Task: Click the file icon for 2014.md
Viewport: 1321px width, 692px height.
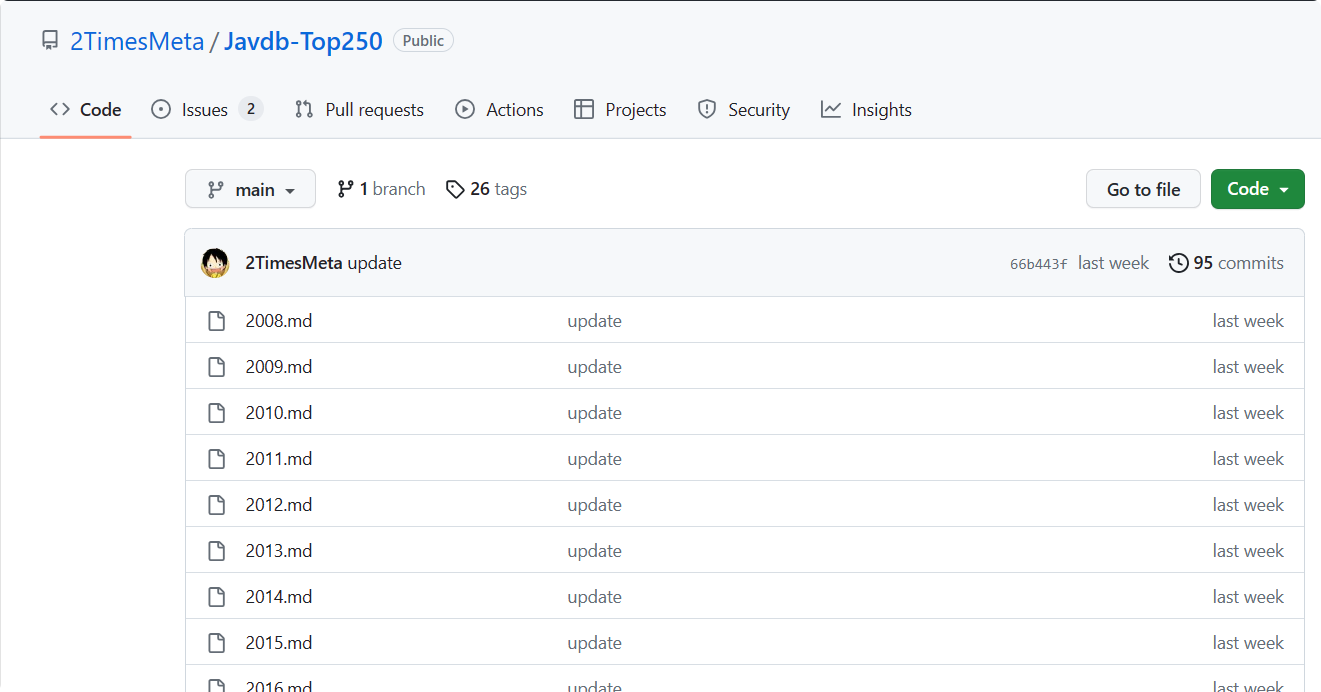Action: point(216,597)
